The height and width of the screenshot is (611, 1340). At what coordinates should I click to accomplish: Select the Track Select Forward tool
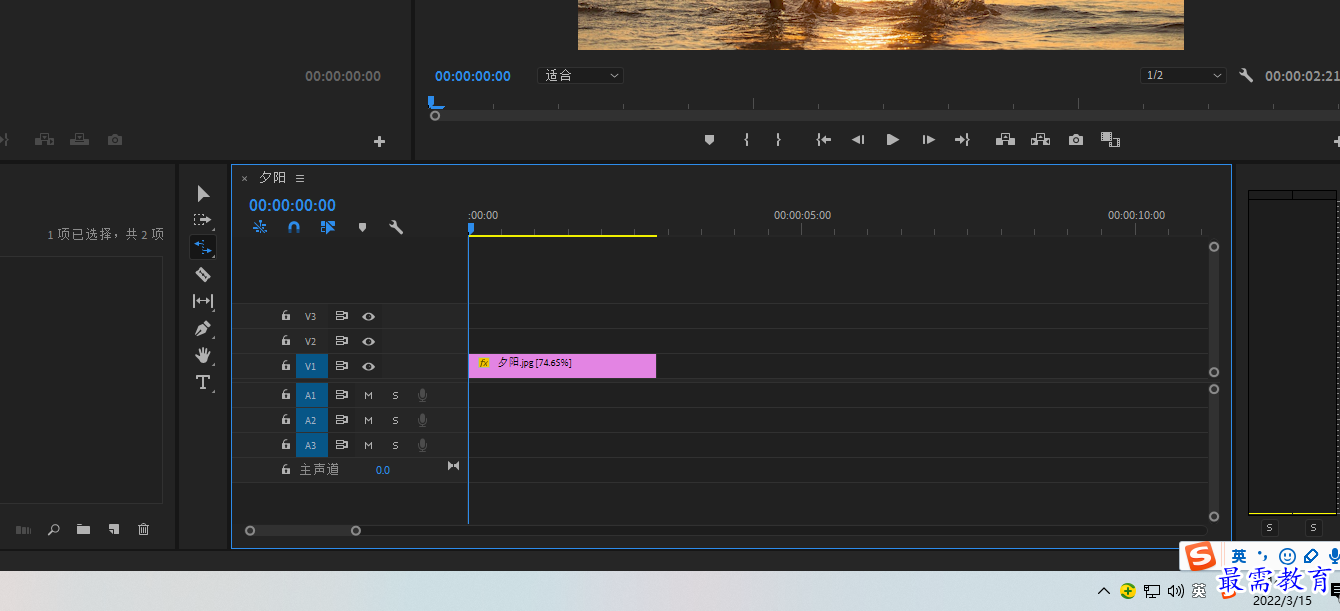point(203,220)
